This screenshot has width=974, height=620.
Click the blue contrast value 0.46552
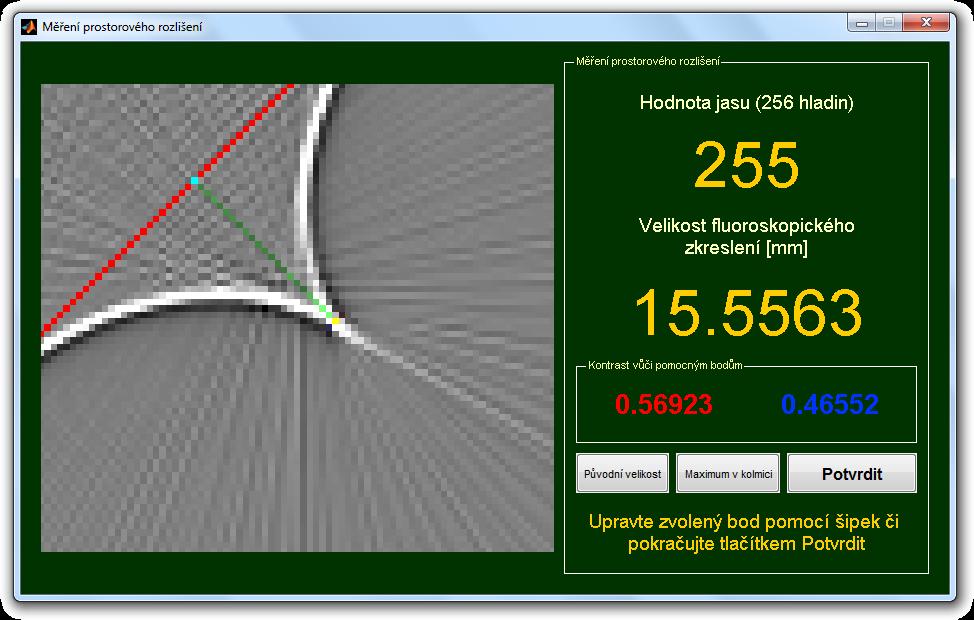coord(829,404)
